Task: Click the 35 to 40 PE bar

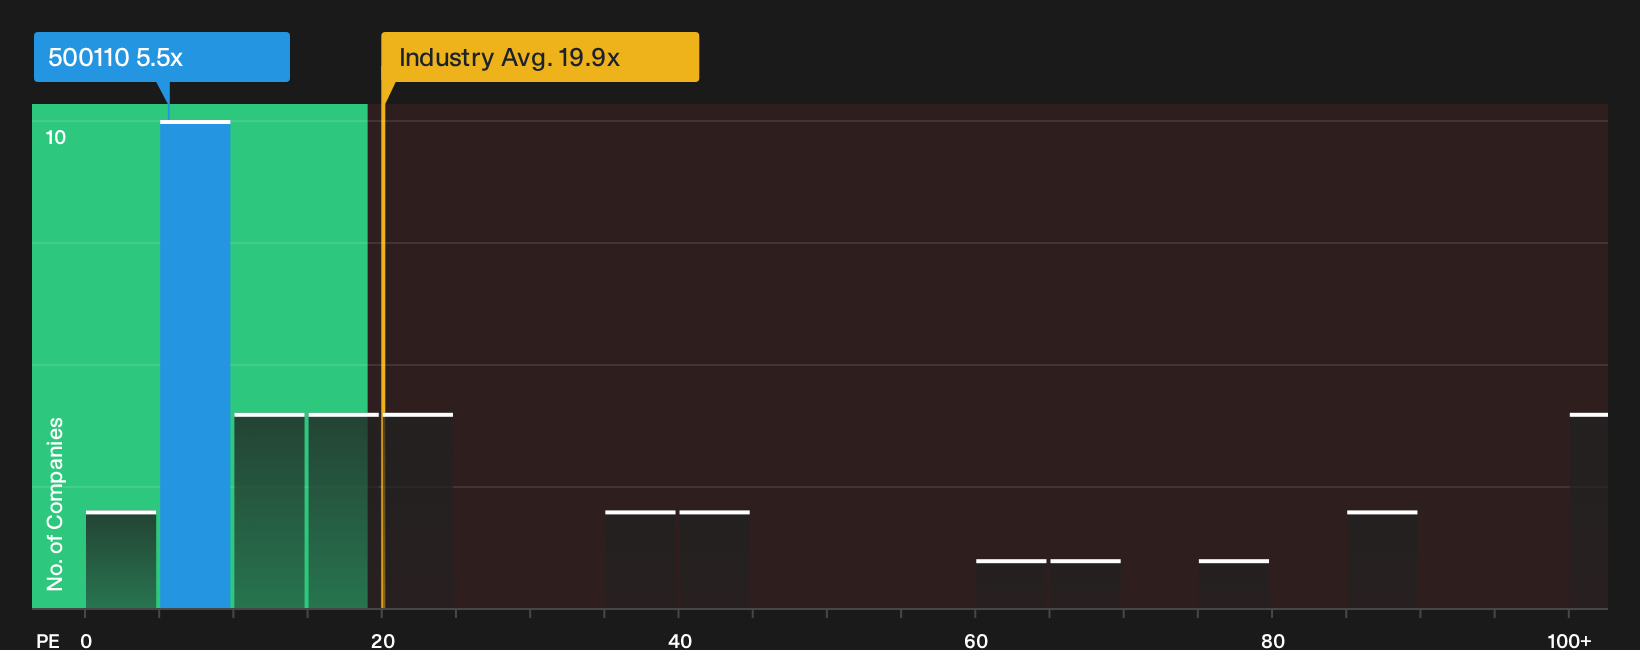Action: coord(640,559)
